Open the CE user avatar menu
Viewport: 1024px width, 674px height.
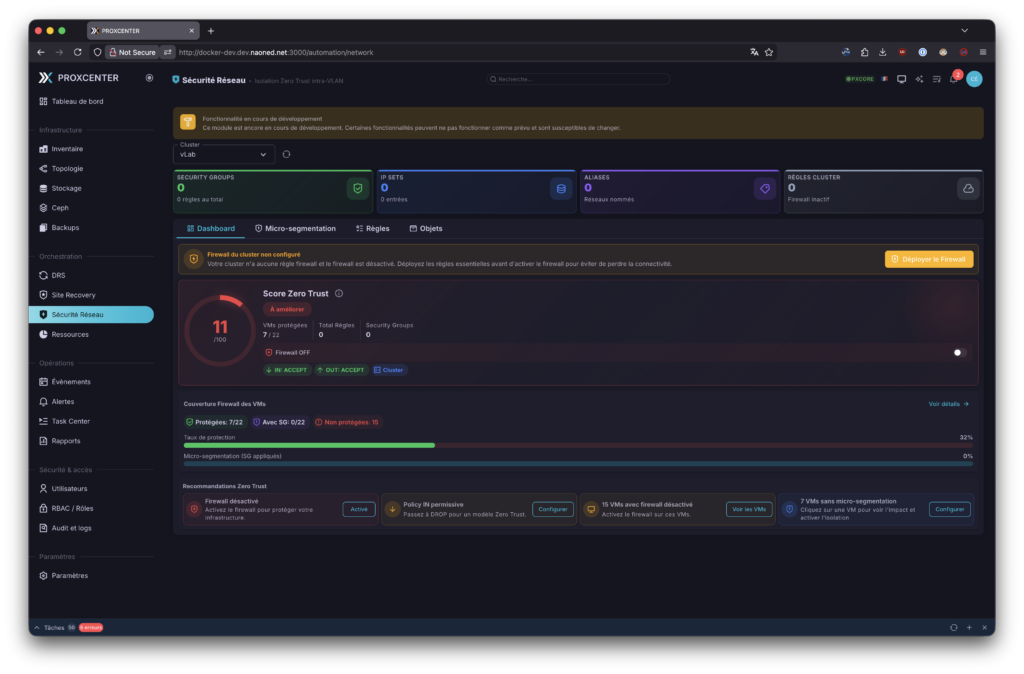(x=974, y=79)
